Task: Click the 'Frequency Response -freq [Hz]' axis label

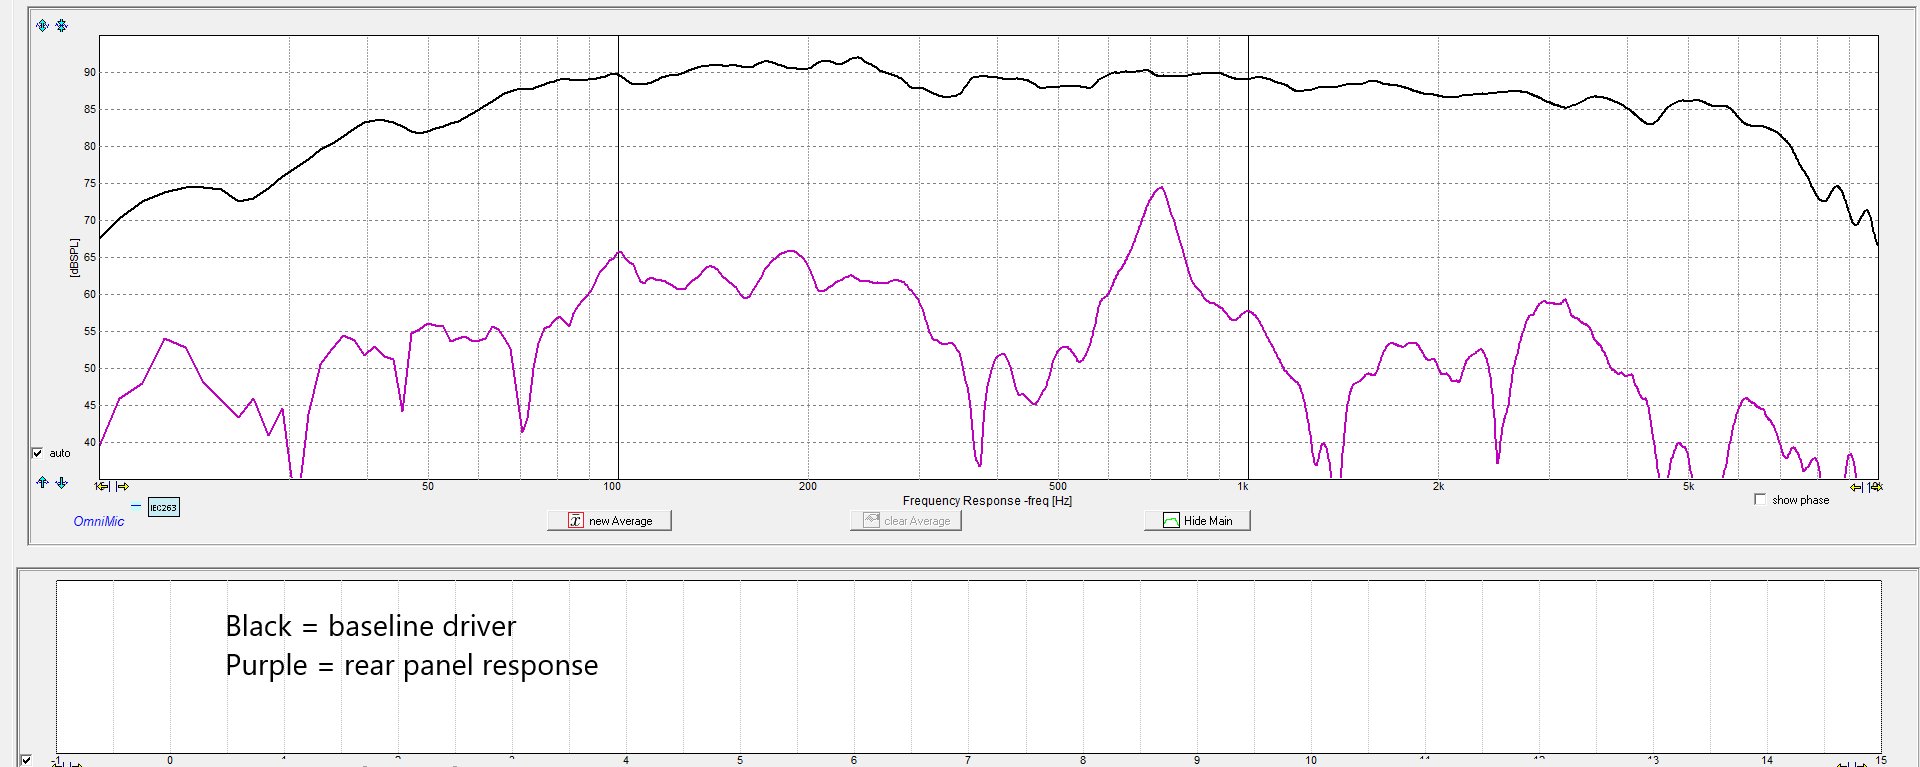Action: click(x=987, y=501)
